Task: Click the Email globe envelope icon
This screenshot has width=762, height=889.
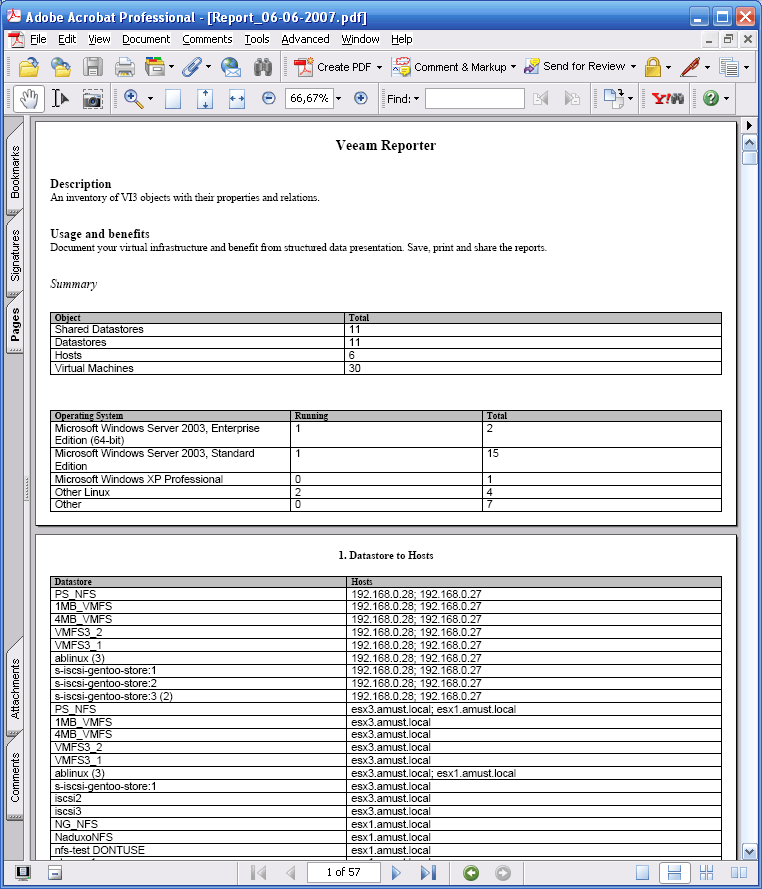Action: [231, 67]
